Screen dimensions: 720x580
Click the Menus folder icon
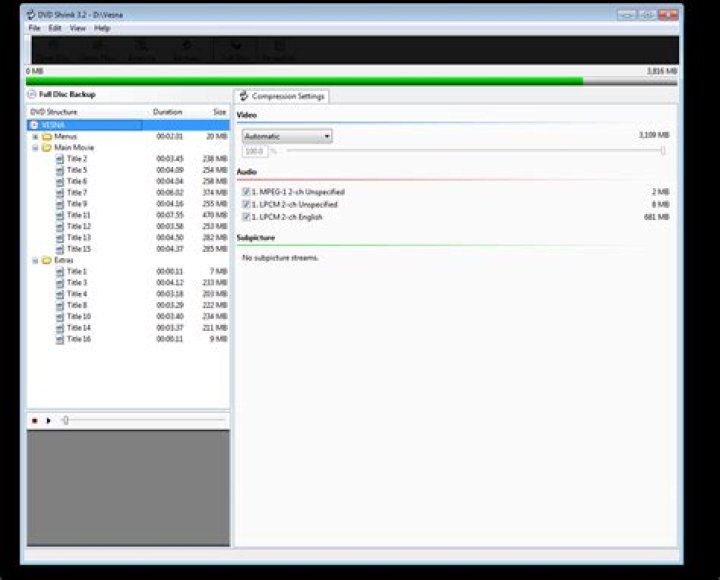click(46, 137)
